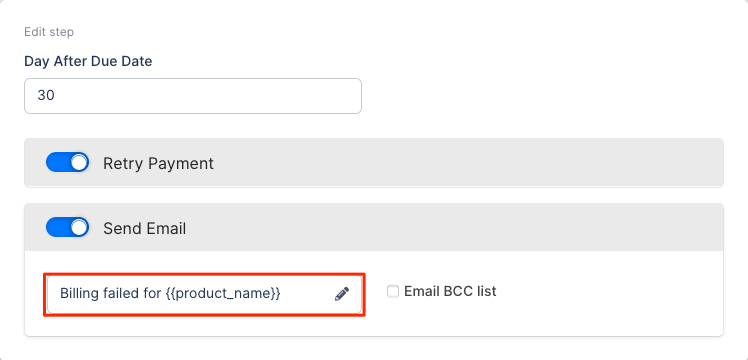The image size is (748, 360).
Task: Focus the Day After Due Date field
Action: point(193,96)
